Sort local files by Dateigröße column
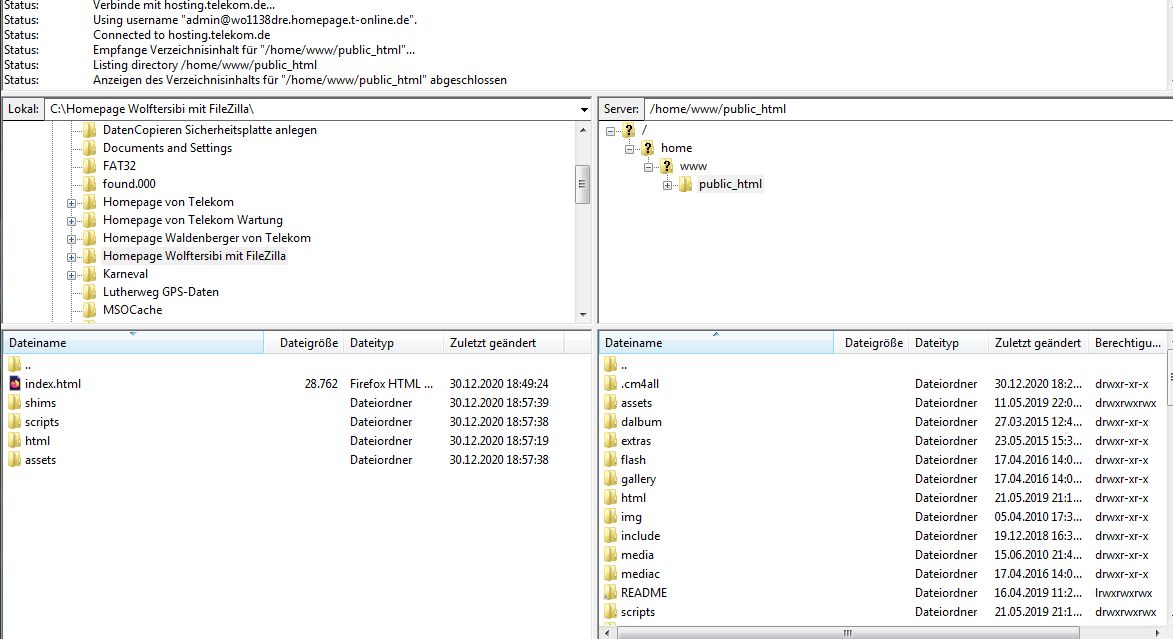The width and height of the screenshot is (1173, 639). click(x=307, y=343)
